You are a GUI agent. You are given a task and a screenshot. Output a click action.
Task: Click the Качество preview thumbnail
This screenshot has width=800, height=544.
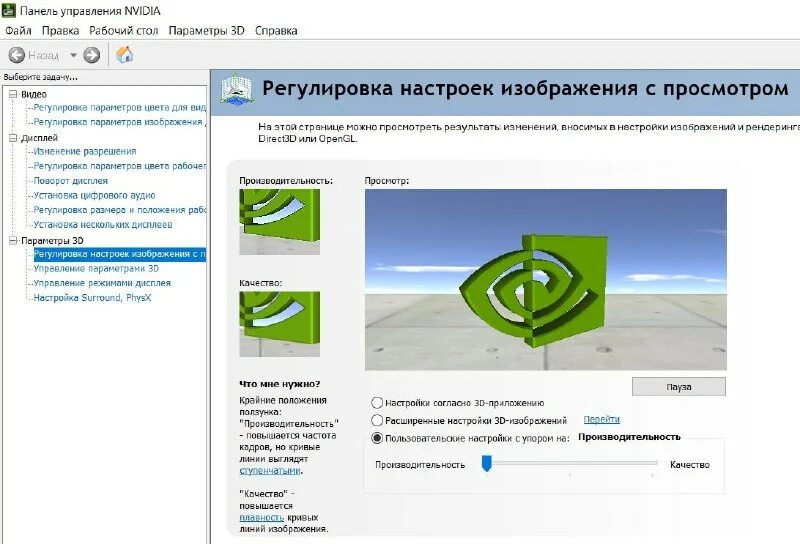tap(280, 324)
